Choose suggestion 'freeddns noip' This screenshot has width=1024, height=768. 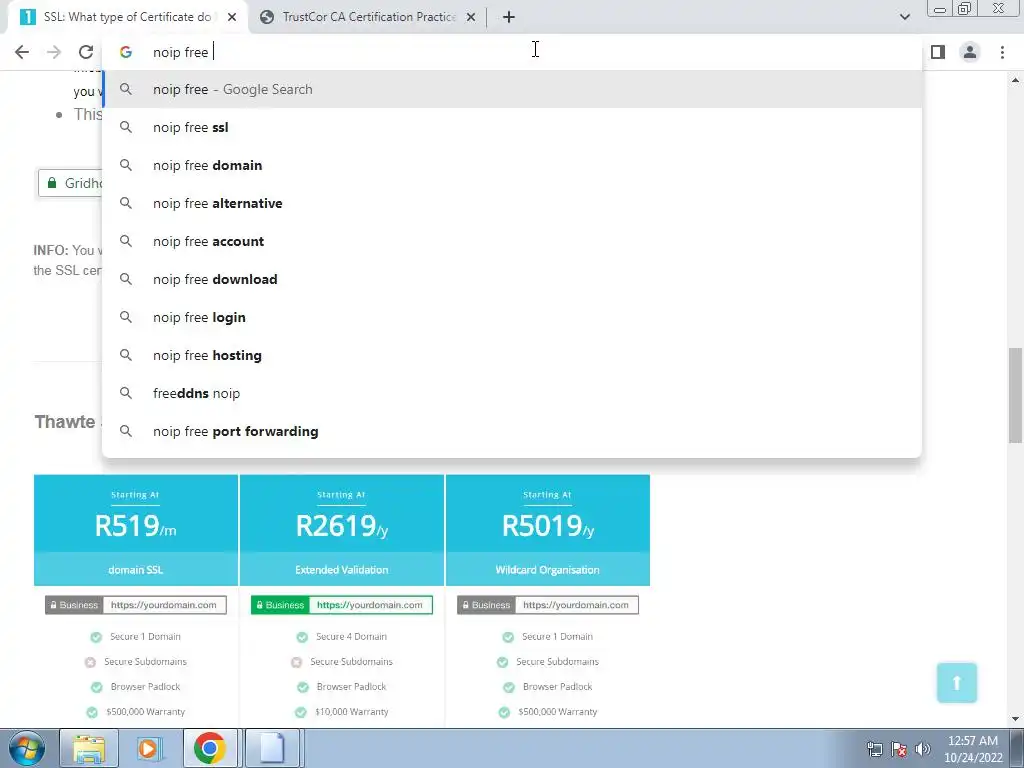coord(512,393)
